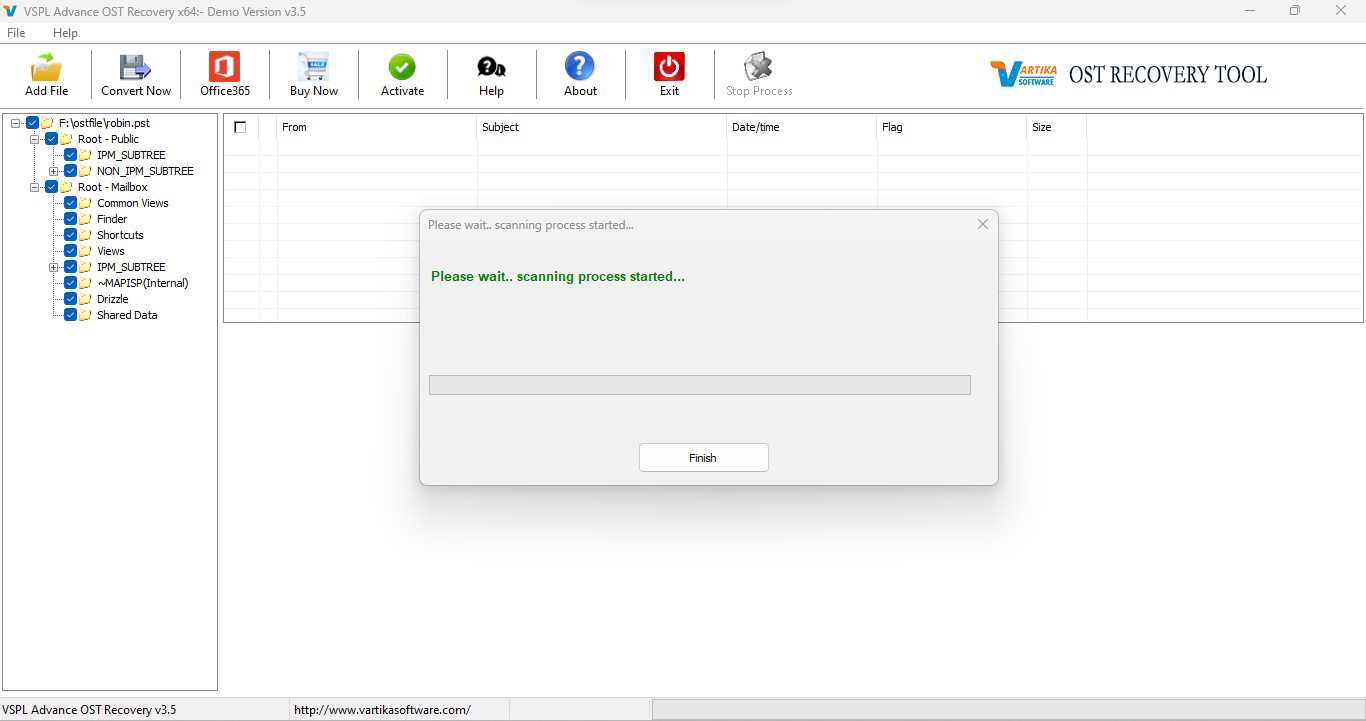Sort by the From column header
Image resolution: width=1366 pixels, height=721 pixels.
click(x=377, y=127)
